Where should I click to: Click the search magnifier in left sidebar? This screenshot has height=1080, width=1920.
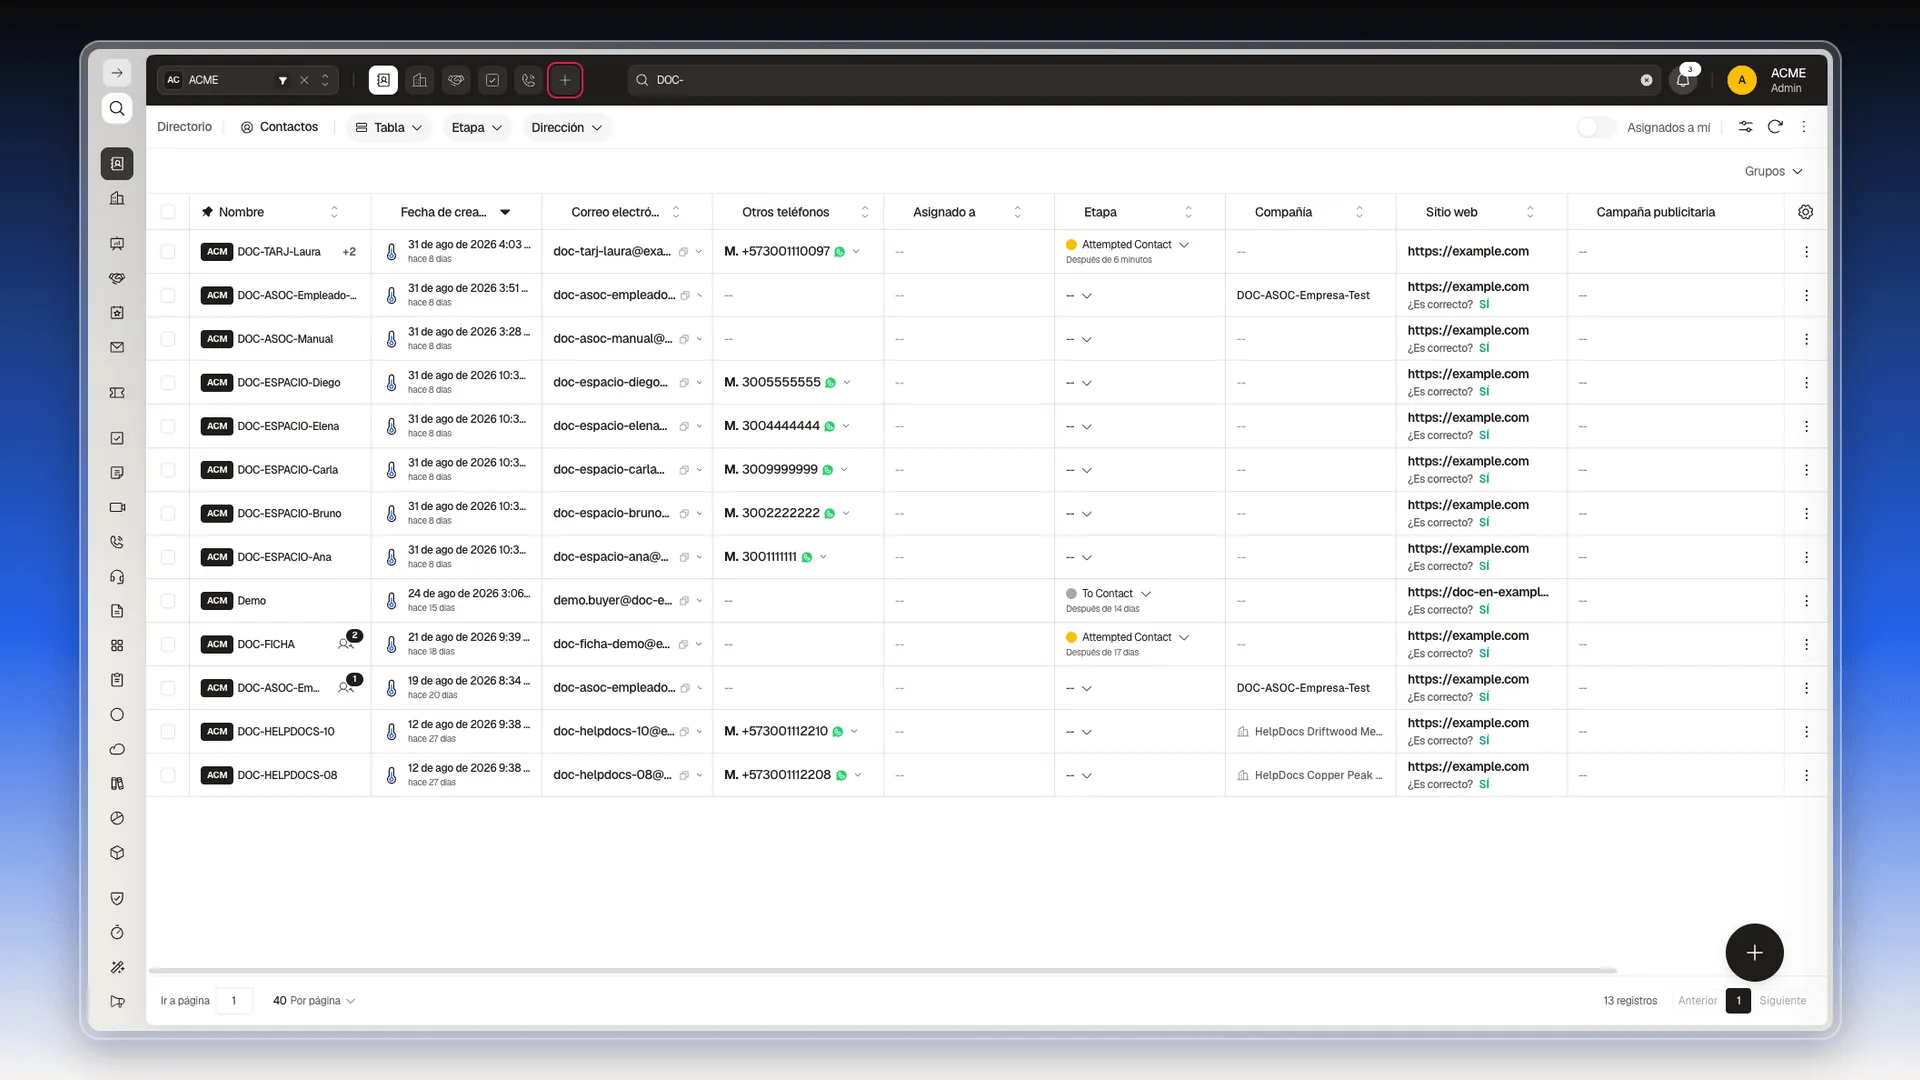click(x=117, y=108)
